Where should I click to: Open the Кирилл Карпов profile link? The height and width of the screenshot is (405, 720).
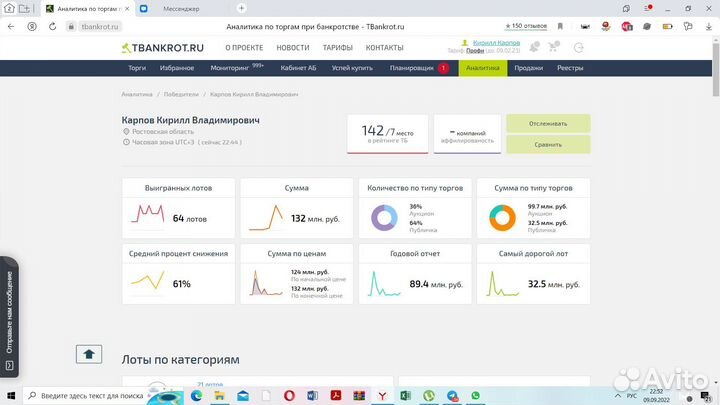[x=496, y=43]
